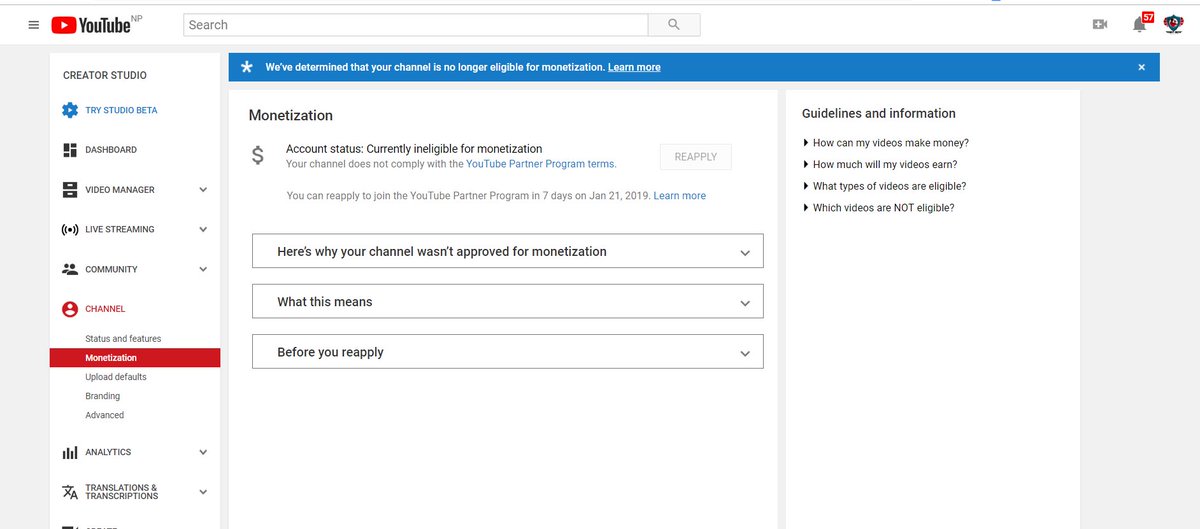The width and height of the screenshot is (1200, 529).
Task: Expand the Analytics section chevron
Action: [203, 452]
